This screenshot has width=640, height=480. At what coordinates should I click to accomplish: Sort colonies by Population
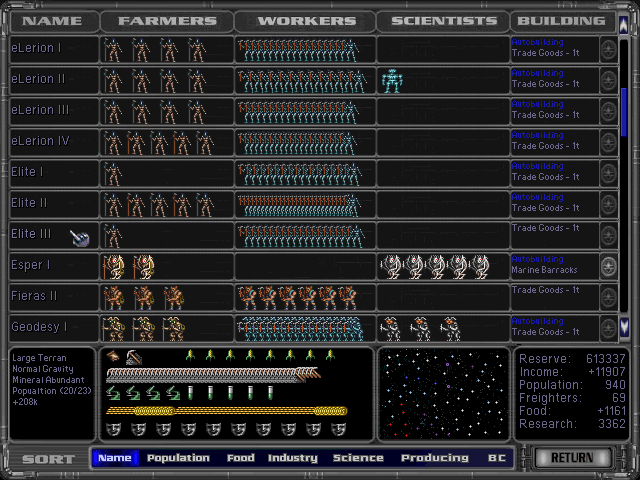178,458
